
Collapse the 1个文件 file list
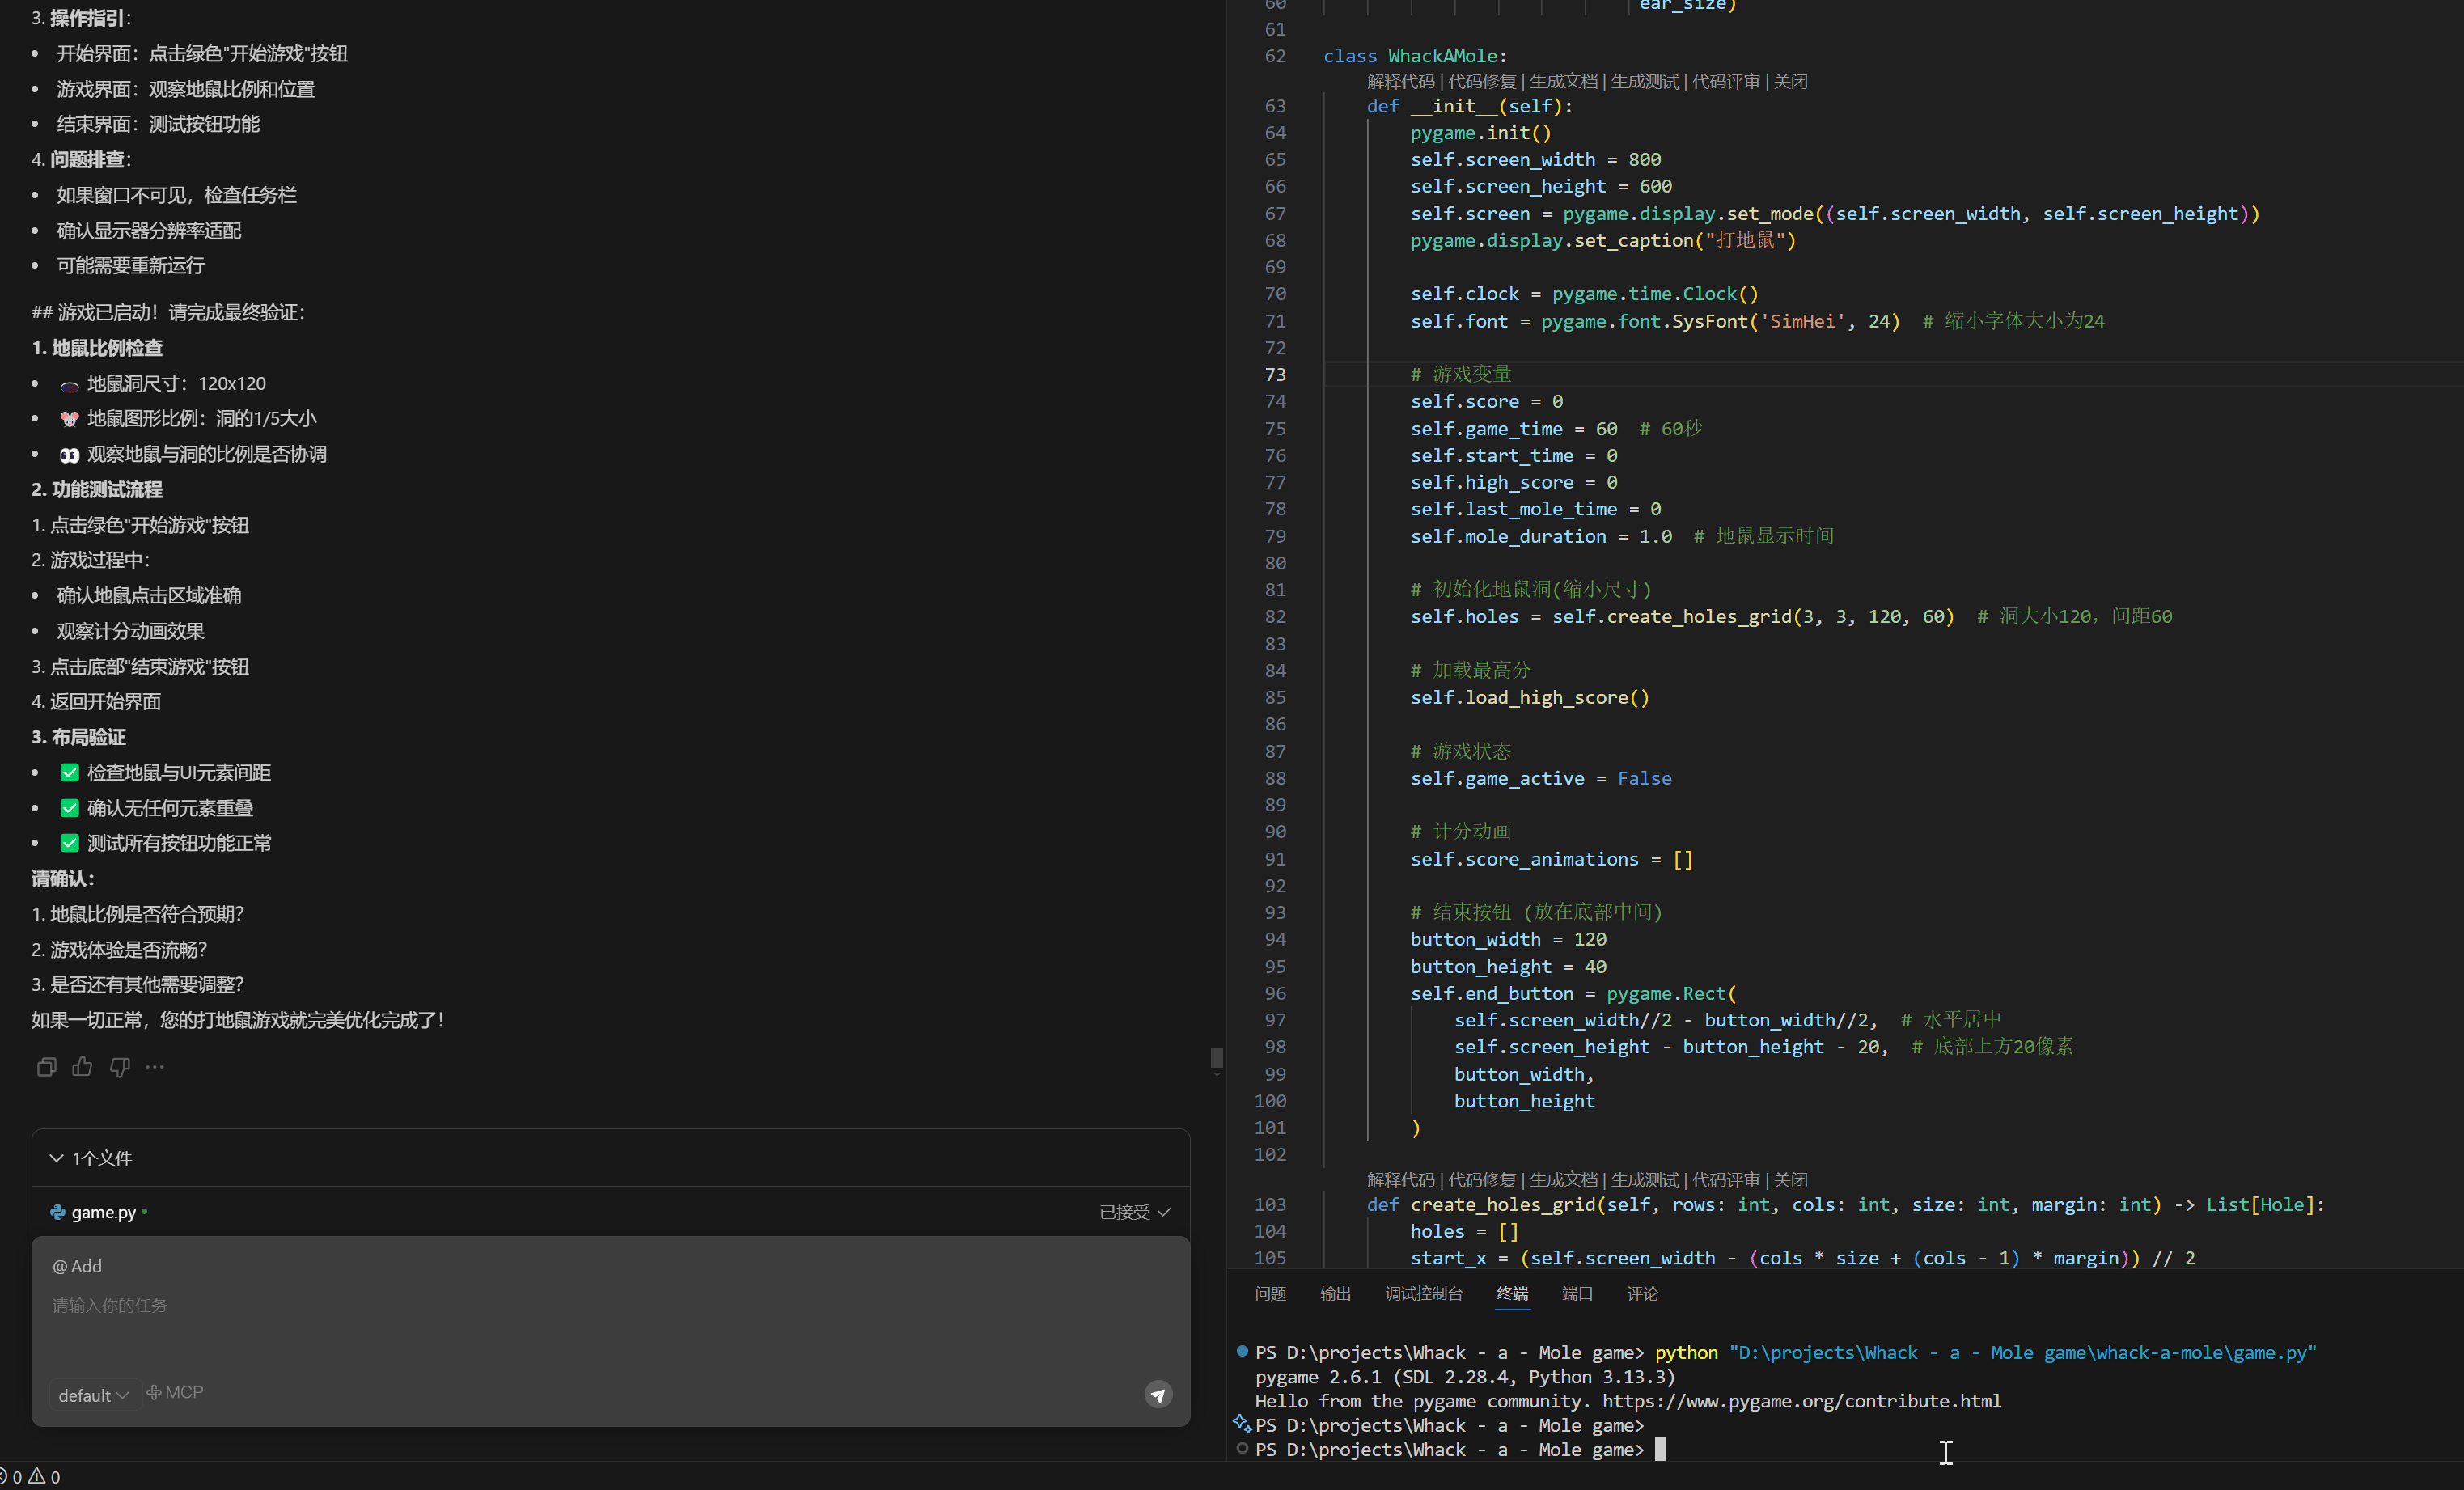(x=57, y=1158)
